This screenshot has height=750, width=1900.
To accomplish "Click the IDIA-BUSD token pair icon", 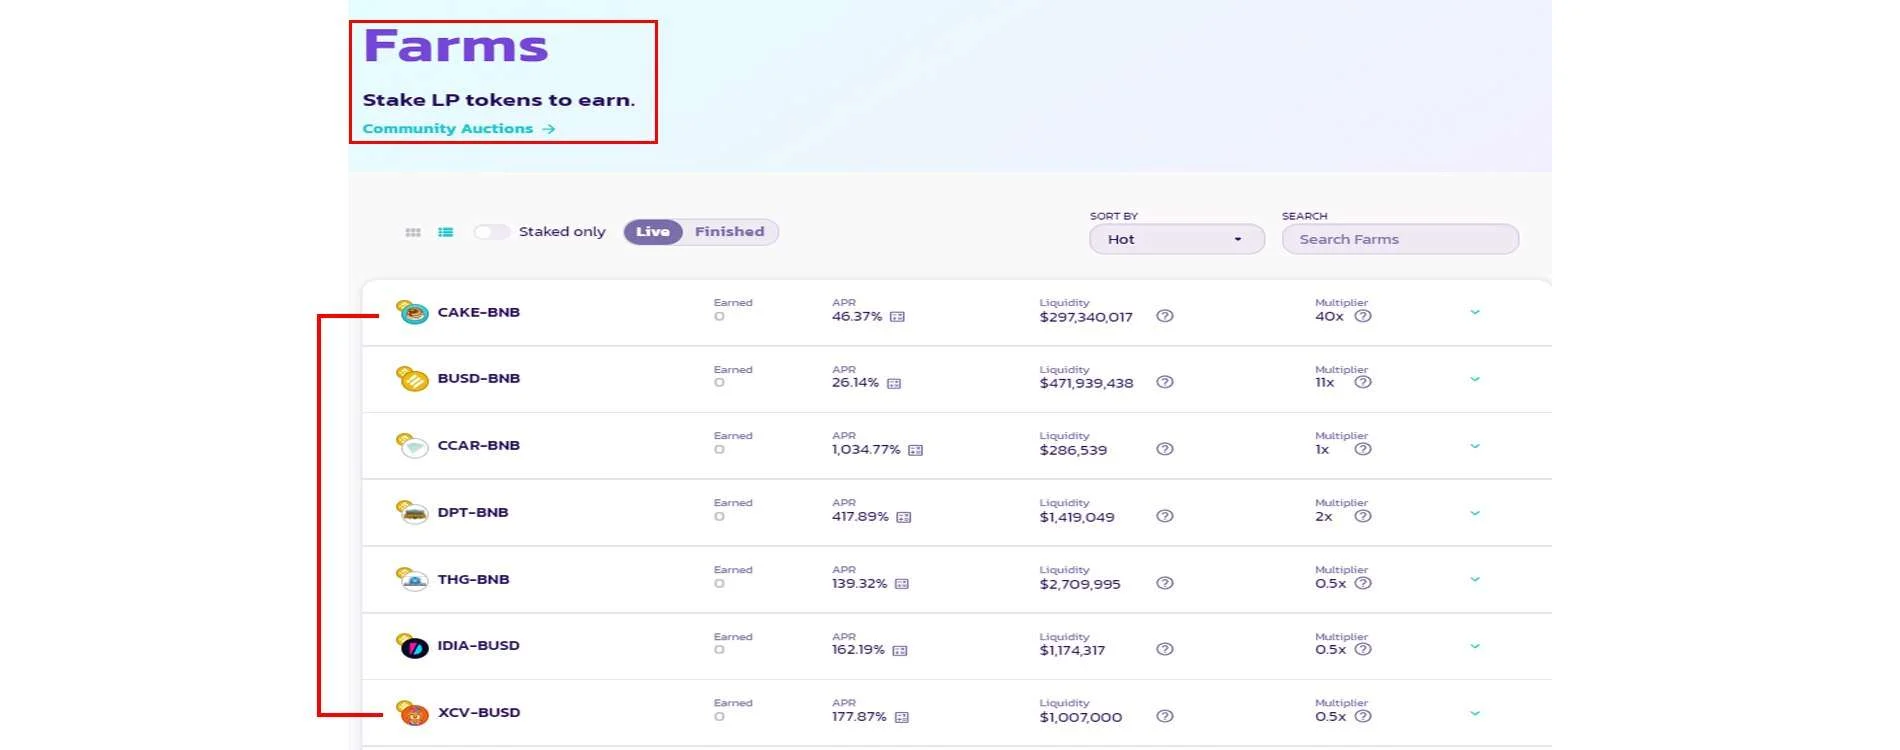I will (412, 646).
